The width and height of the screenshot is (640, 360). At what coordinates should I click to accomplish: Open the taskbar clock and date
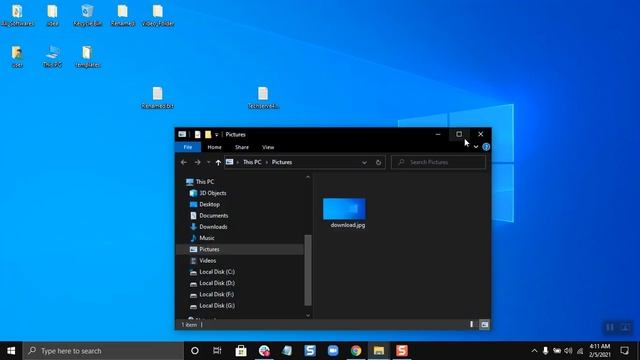[x=600, y=351]
